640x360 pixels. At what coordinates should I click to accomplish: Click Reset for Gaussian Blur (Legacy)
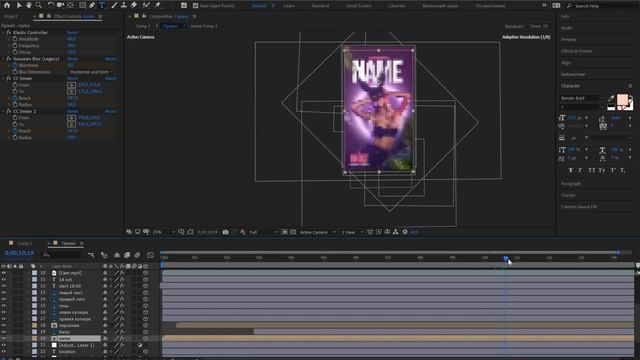(x=73, y=59)
